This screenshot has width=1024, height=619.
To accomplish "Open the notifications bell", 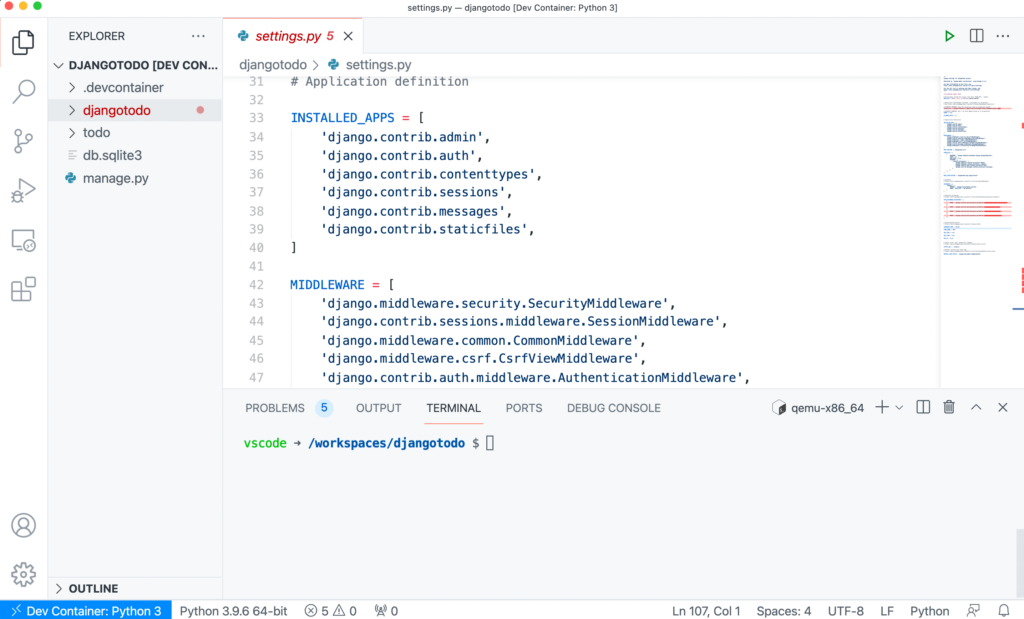I will 1004,611.
